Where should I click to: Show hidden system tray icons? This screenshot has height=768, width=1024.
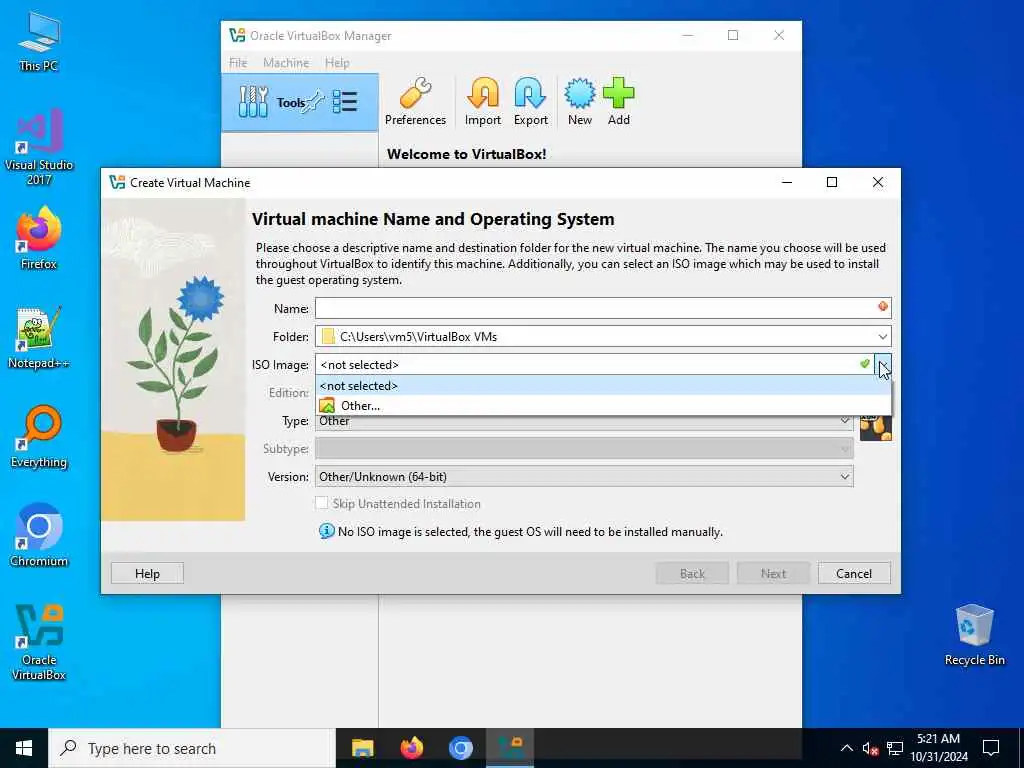(846, 748)
